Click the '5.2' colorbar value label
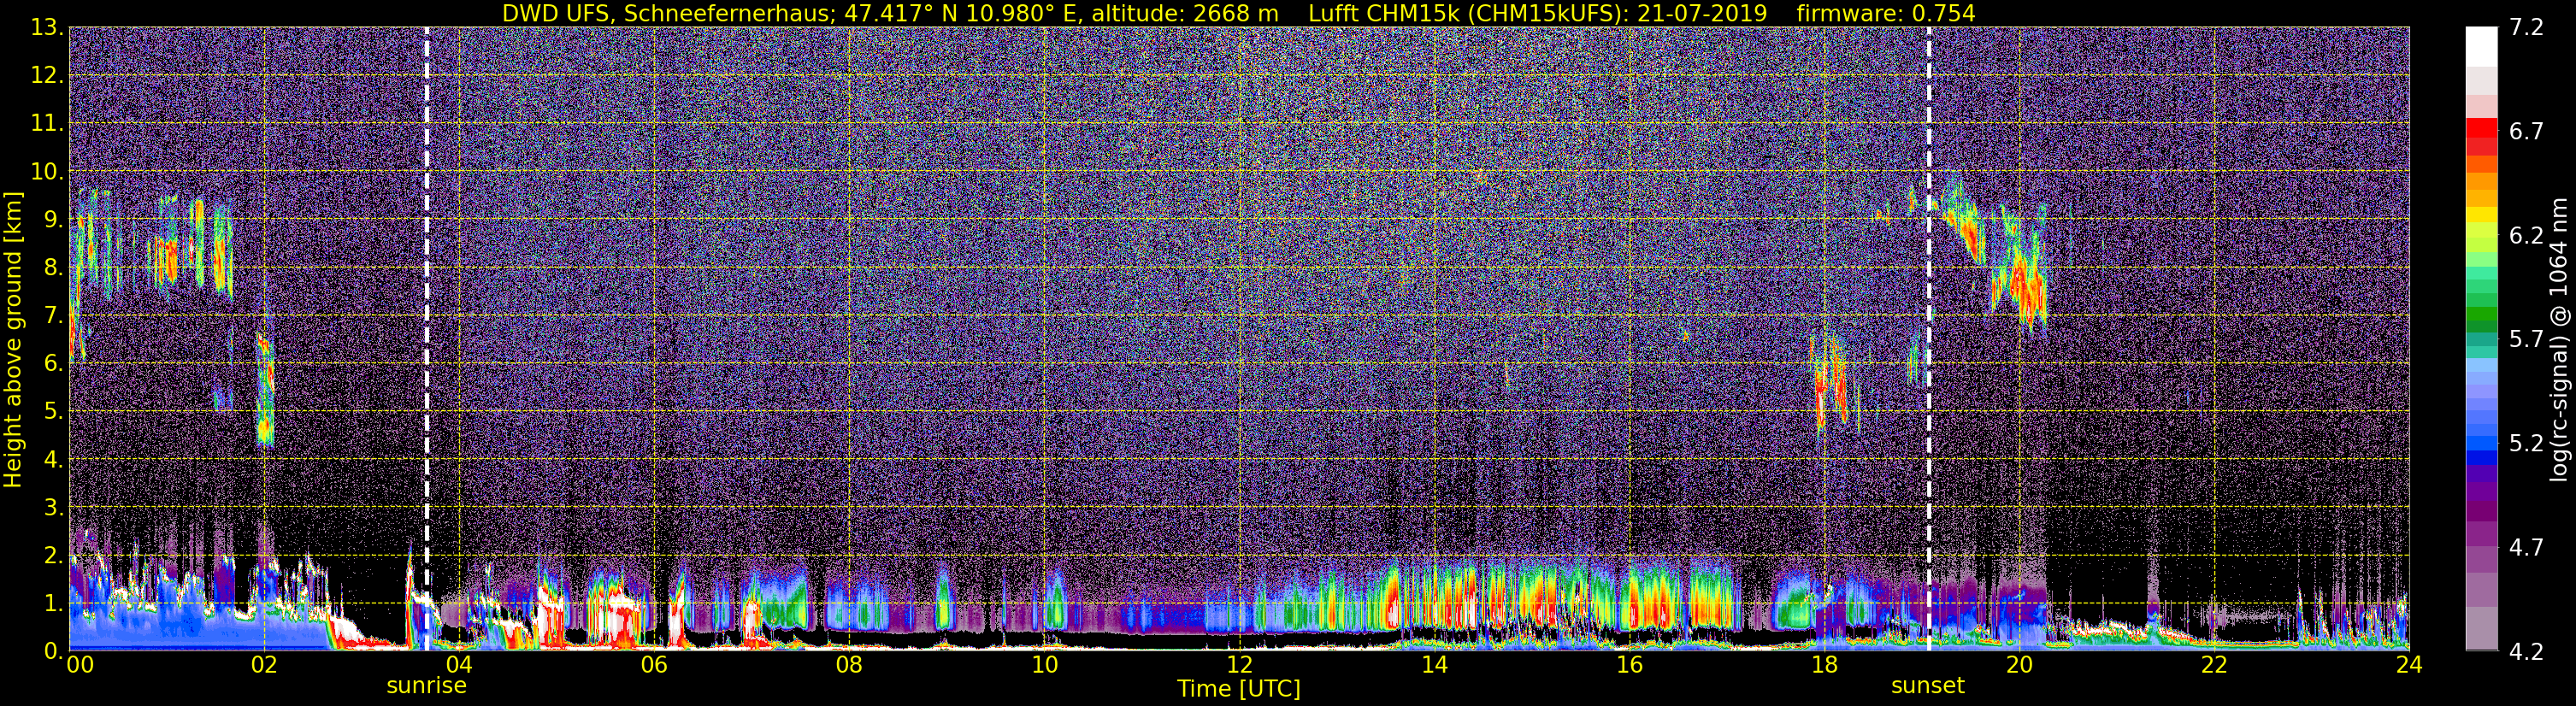This screenshot has width=2576, height=706. 2526,444
